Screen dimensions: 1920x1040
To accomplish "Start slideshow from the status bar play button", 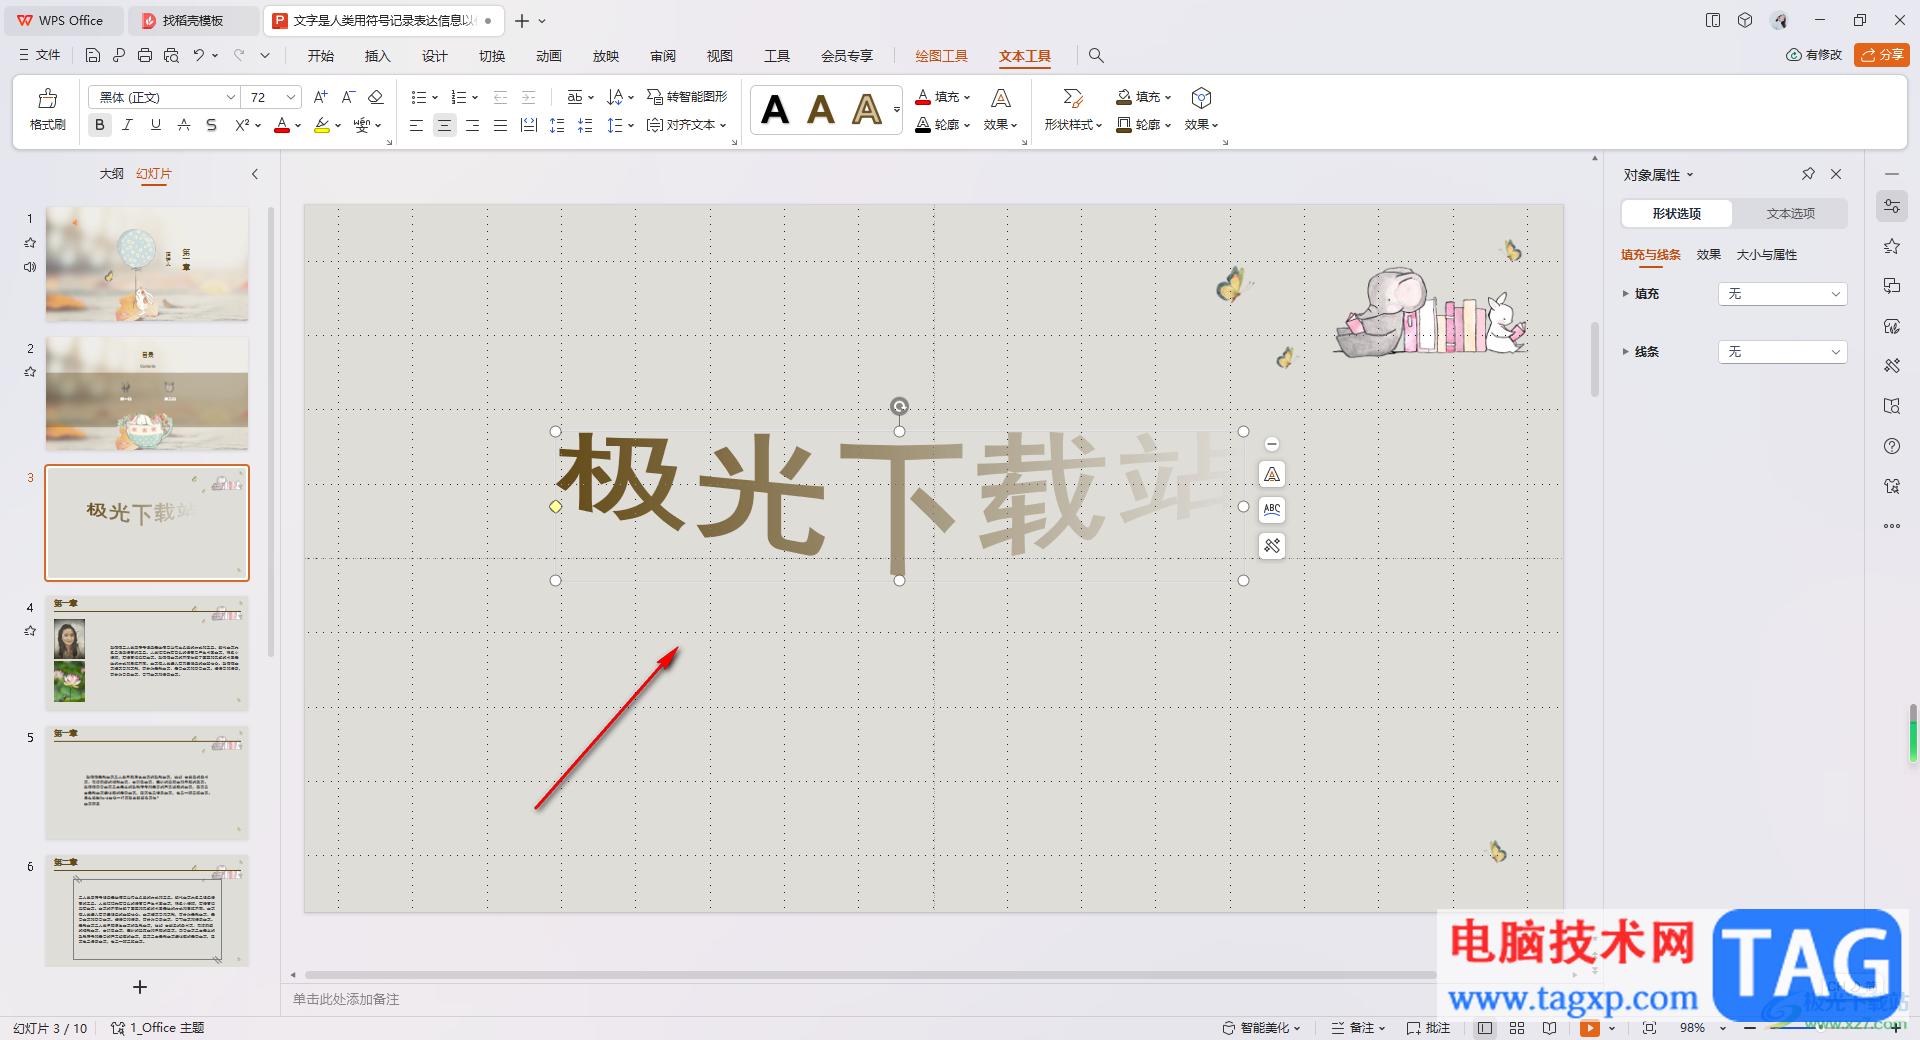I will point(1589,1028).
